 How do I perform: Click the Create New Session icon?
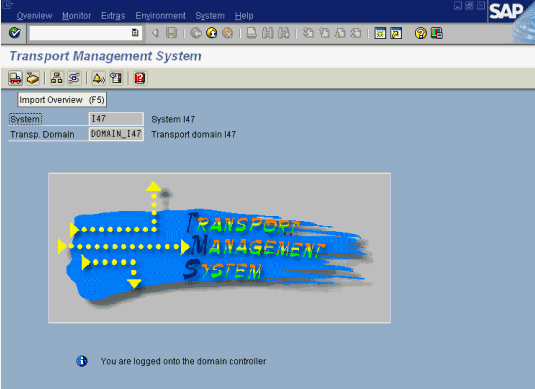(380, 33)
